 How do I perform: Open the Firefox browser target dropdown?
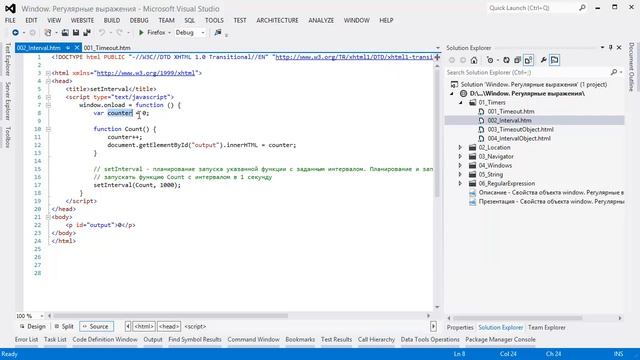coord(169,32)
